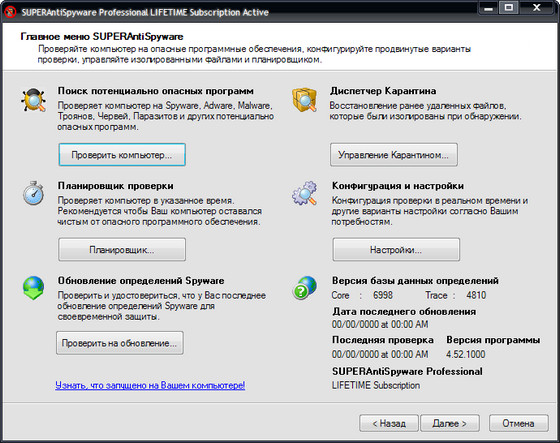Continue with Далее button
The image size is (560, 443).
coord(450,423)
